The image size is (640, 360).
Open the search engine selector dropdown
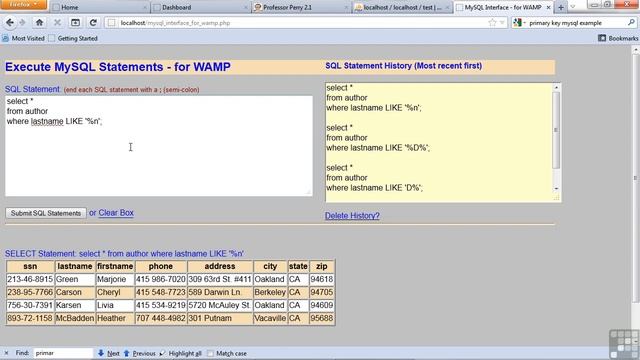point(519,23)
